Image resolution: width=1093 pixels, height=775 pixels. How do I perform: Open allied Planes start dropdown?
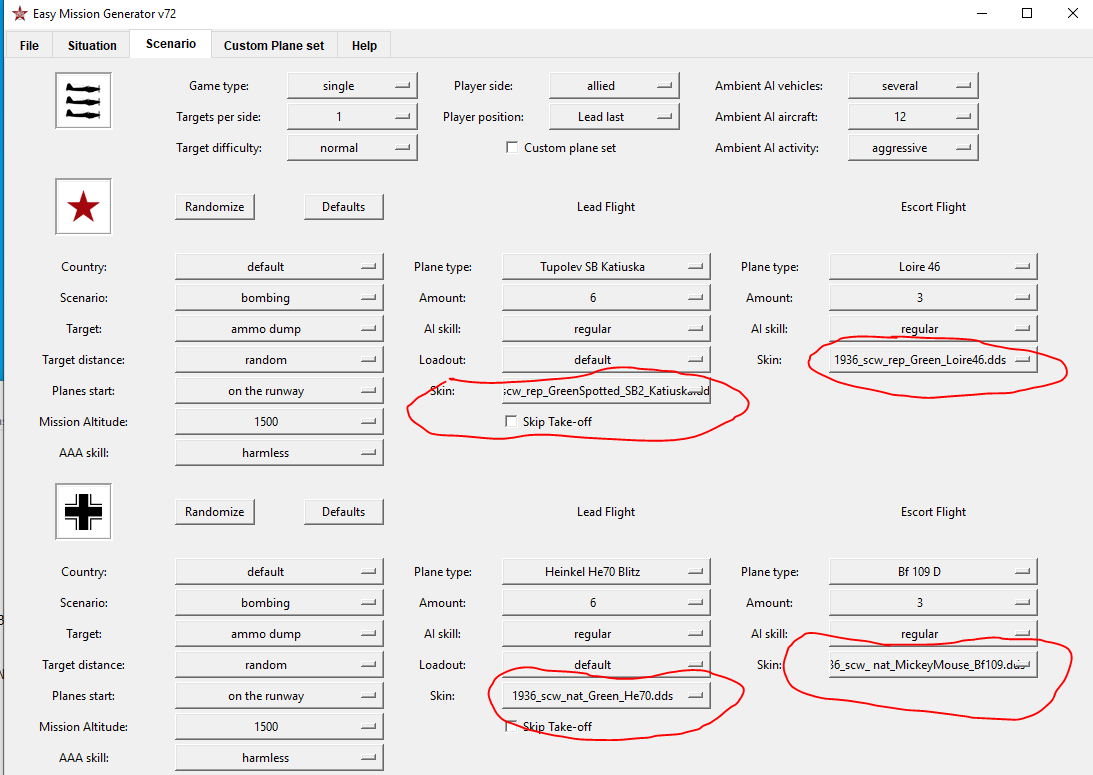coord(279,391)
